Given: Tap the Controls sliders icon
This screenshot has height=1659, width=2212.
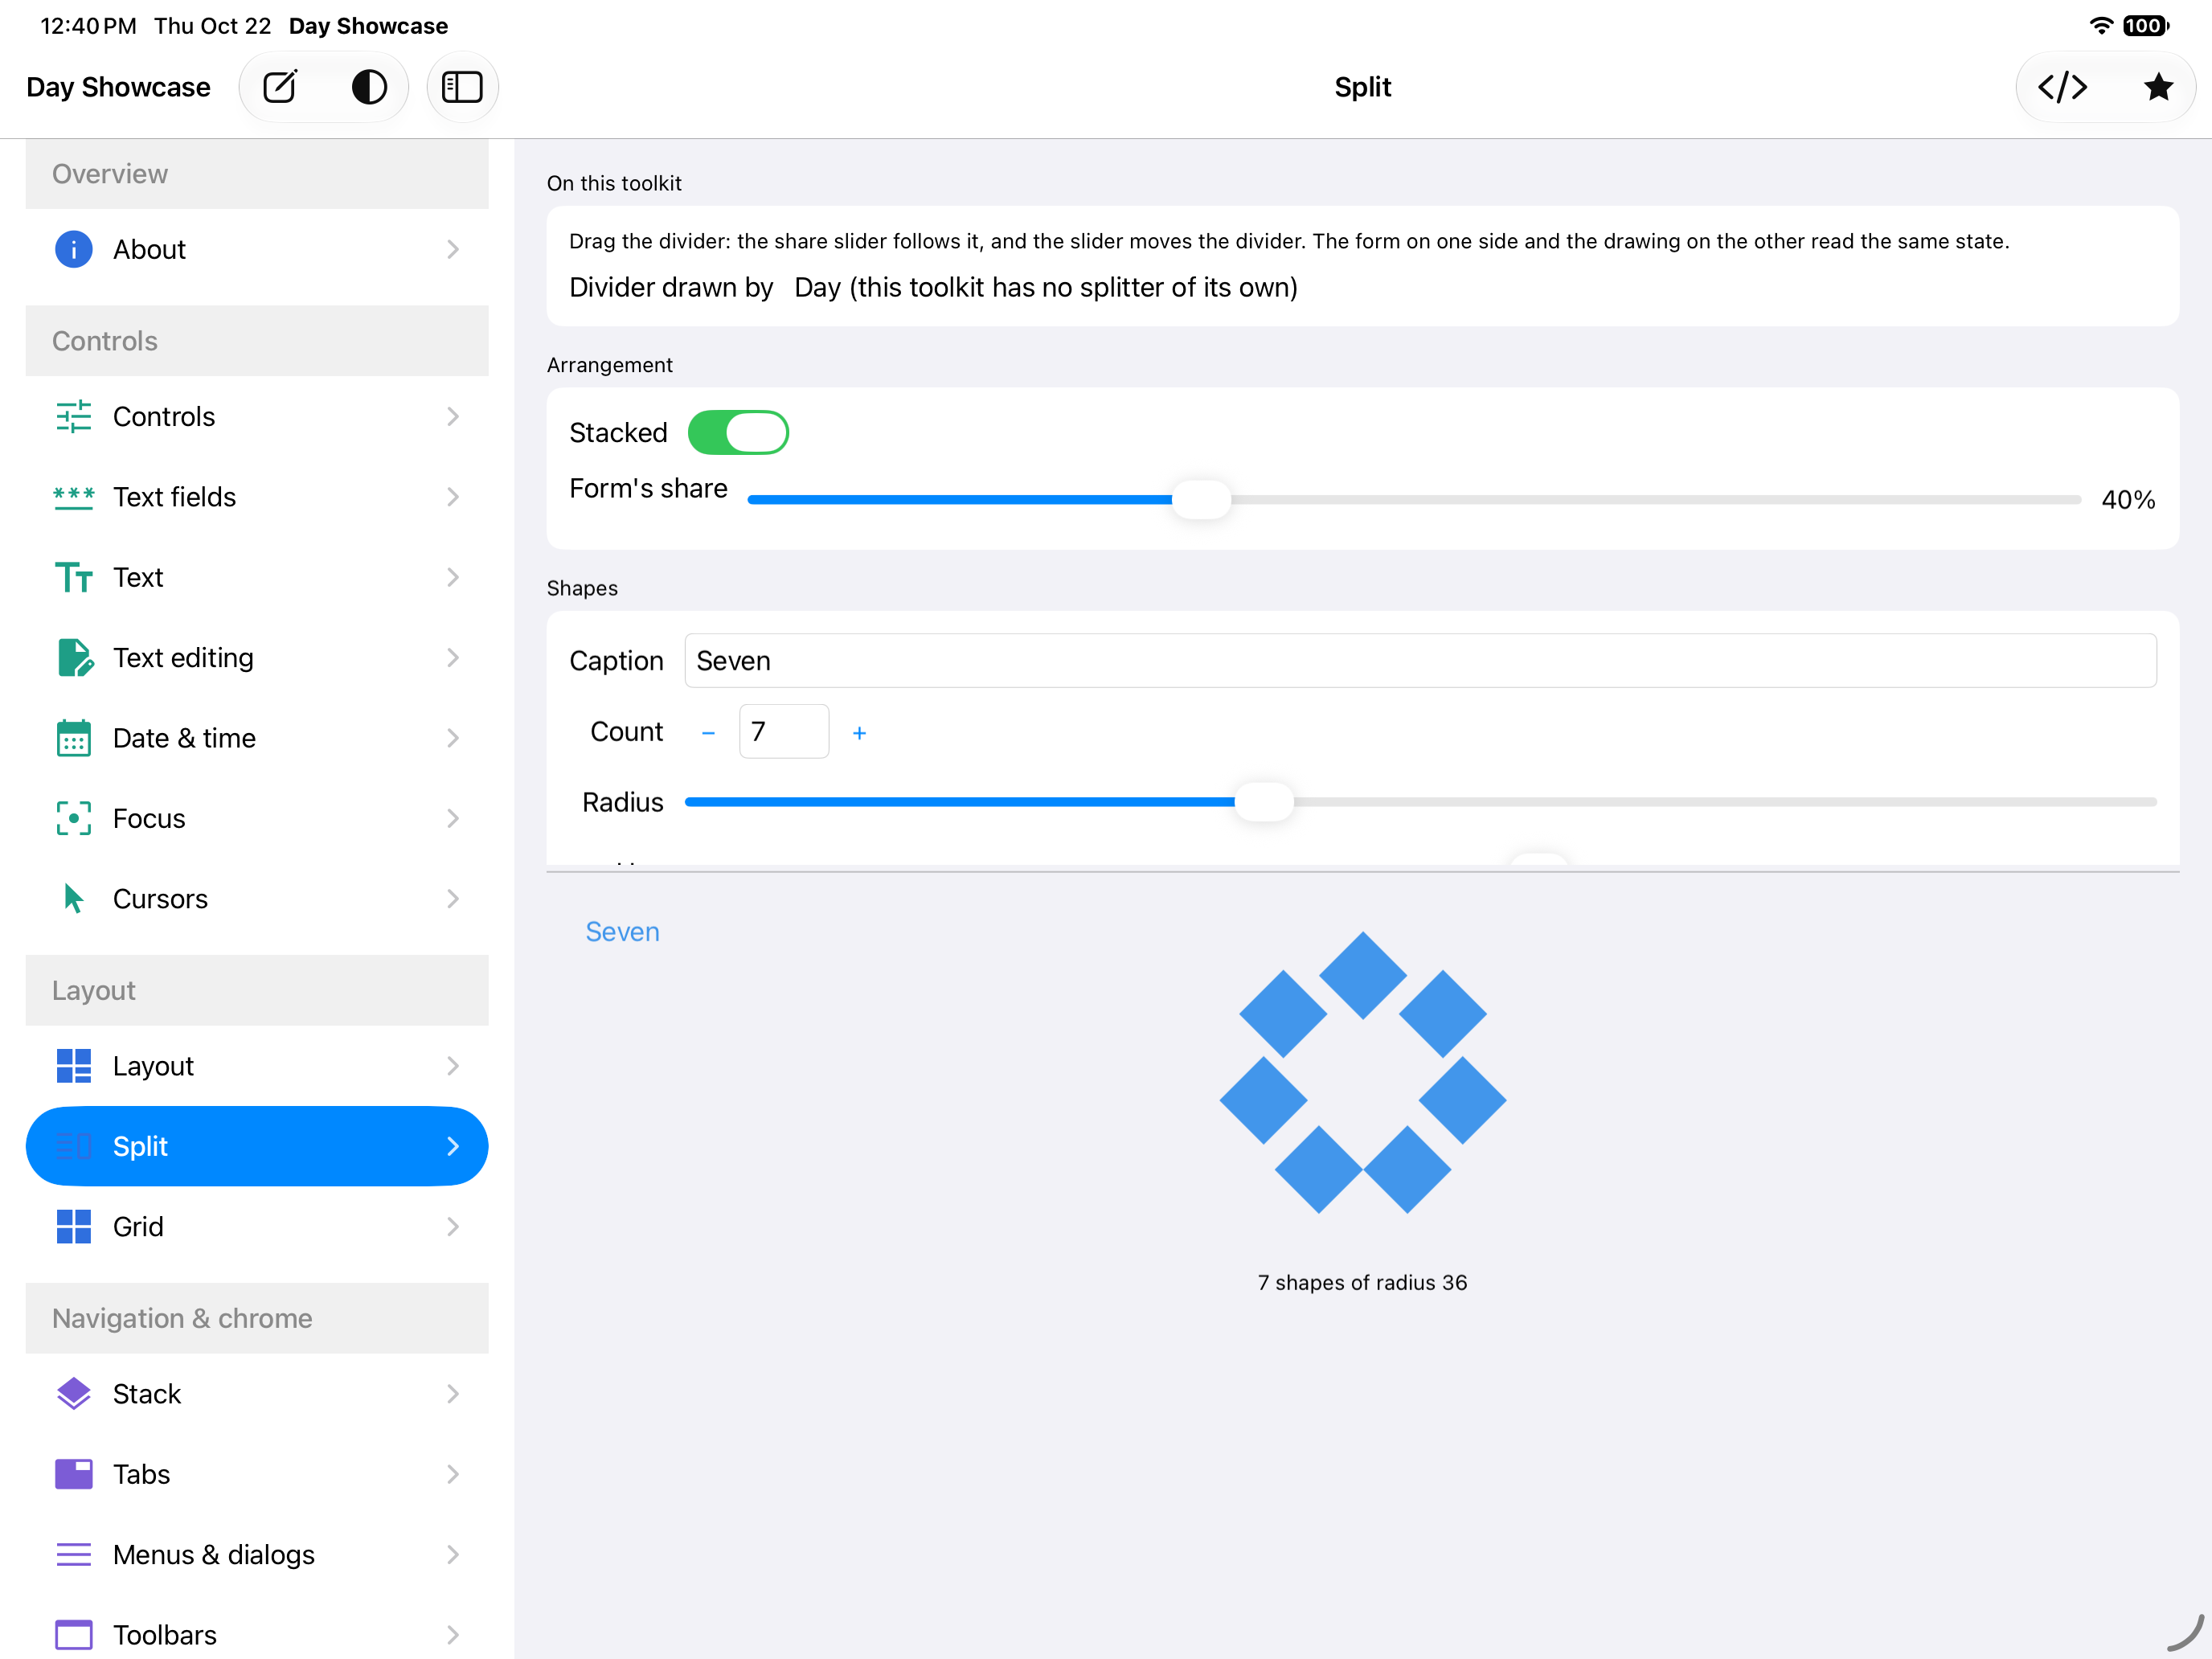Looking at the screenshot, I should tap(74, 416).
